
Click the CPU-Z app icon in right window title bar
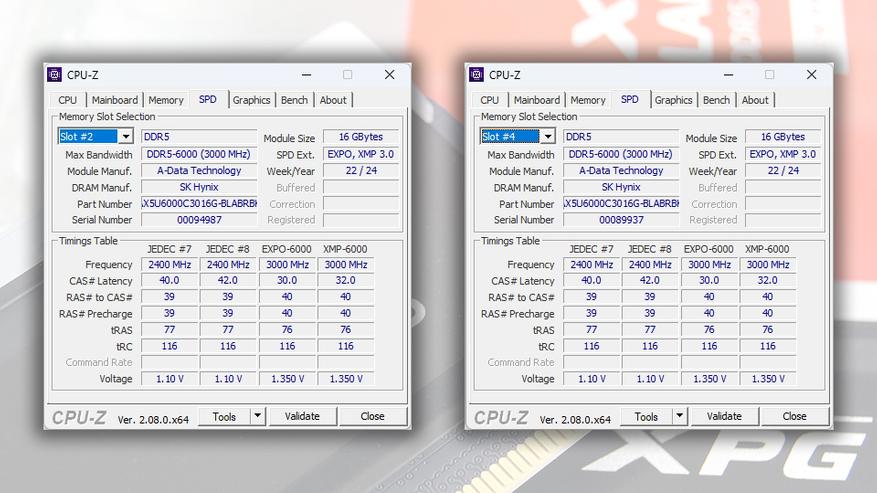point(477,74)
